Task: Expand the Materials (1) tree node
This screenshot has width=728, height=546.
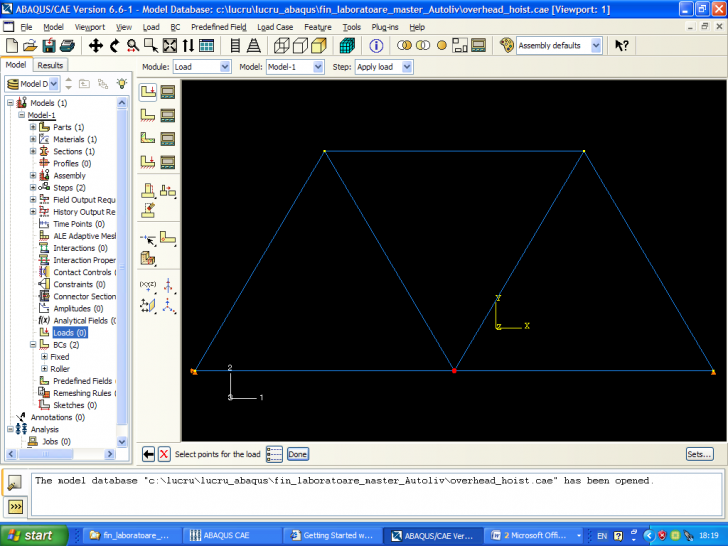Action: coord(33,139)
